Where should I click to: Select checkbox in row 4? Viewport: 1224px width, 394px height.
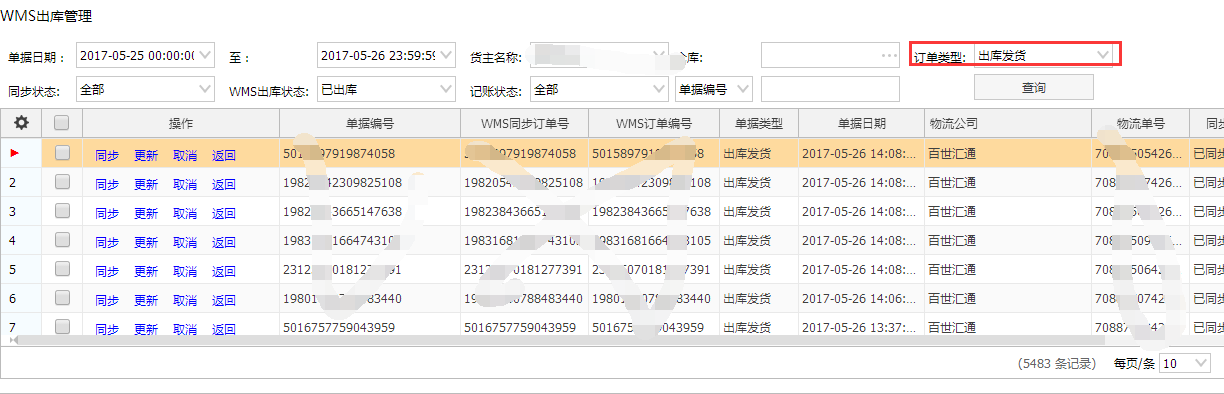click(62, 240)
